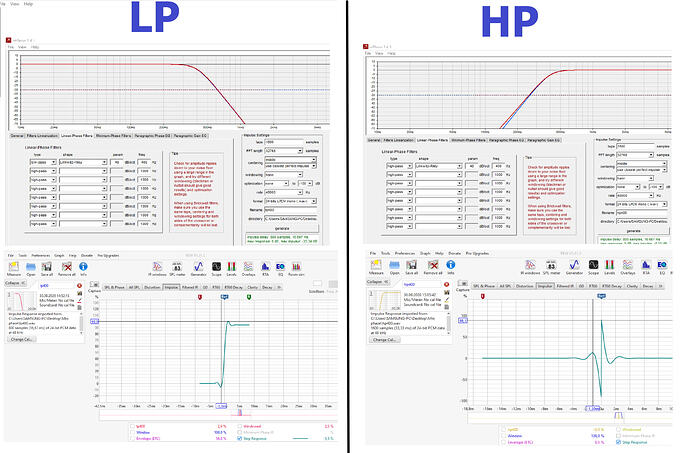The image size is (690, 453).
Task: Select Paragraphic Gain EQ tab in HP rePhase
Action: [543, 140]
